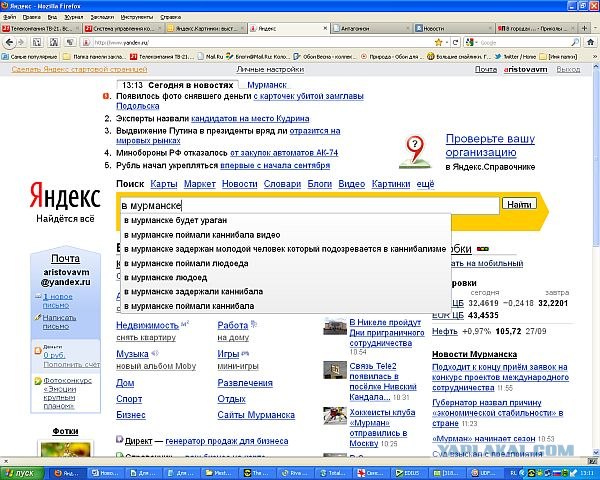Open 'Сайты Мурманска' link
This screenshot has width=600, height=480.
coord(256,415)
